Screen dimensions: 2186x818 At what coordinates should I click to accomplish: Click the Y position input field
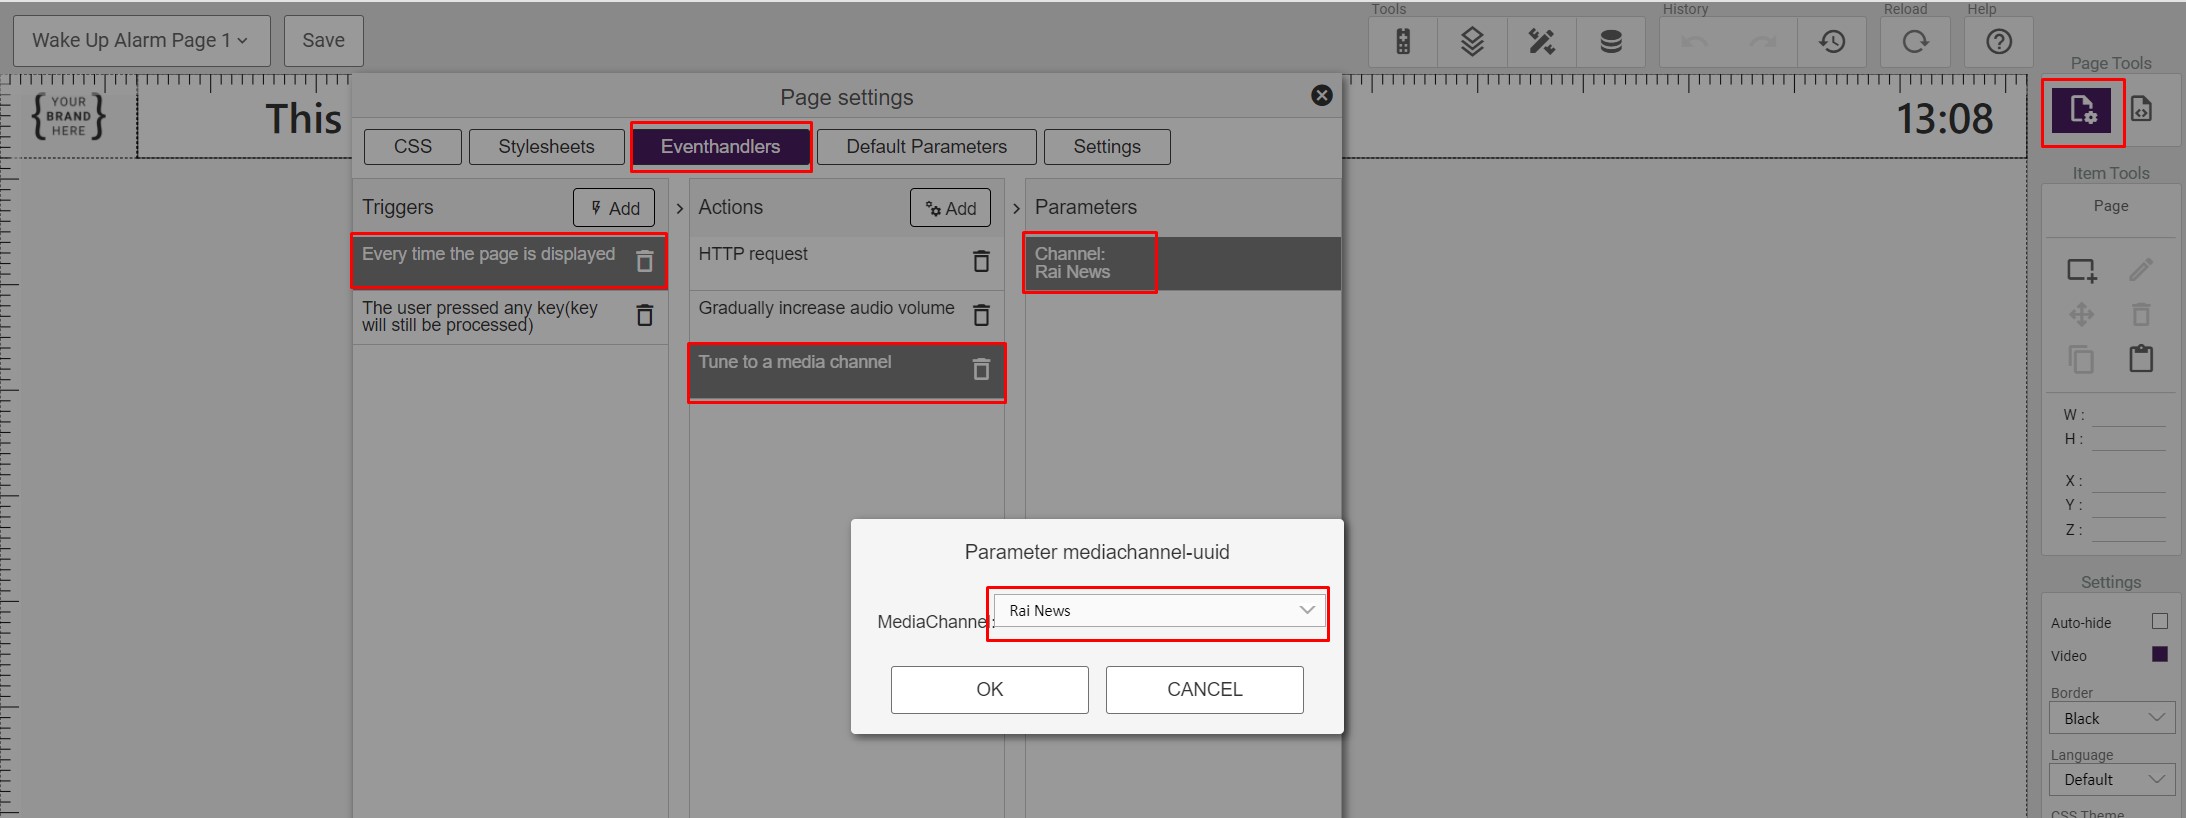(2129, 505)
